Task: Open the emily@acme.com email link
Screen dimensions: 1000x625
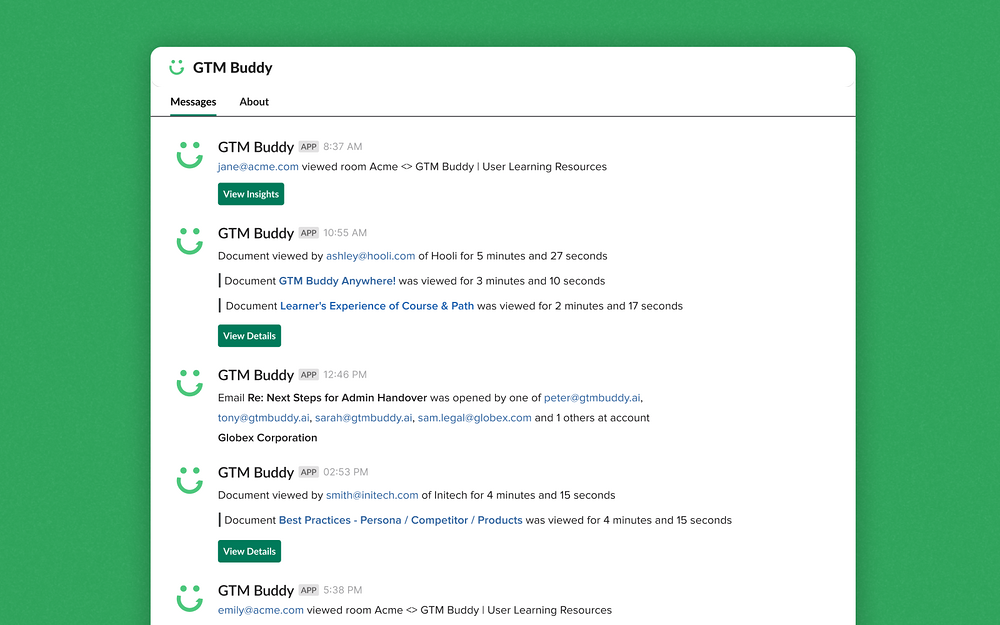Action: click(x=261, y=610)
